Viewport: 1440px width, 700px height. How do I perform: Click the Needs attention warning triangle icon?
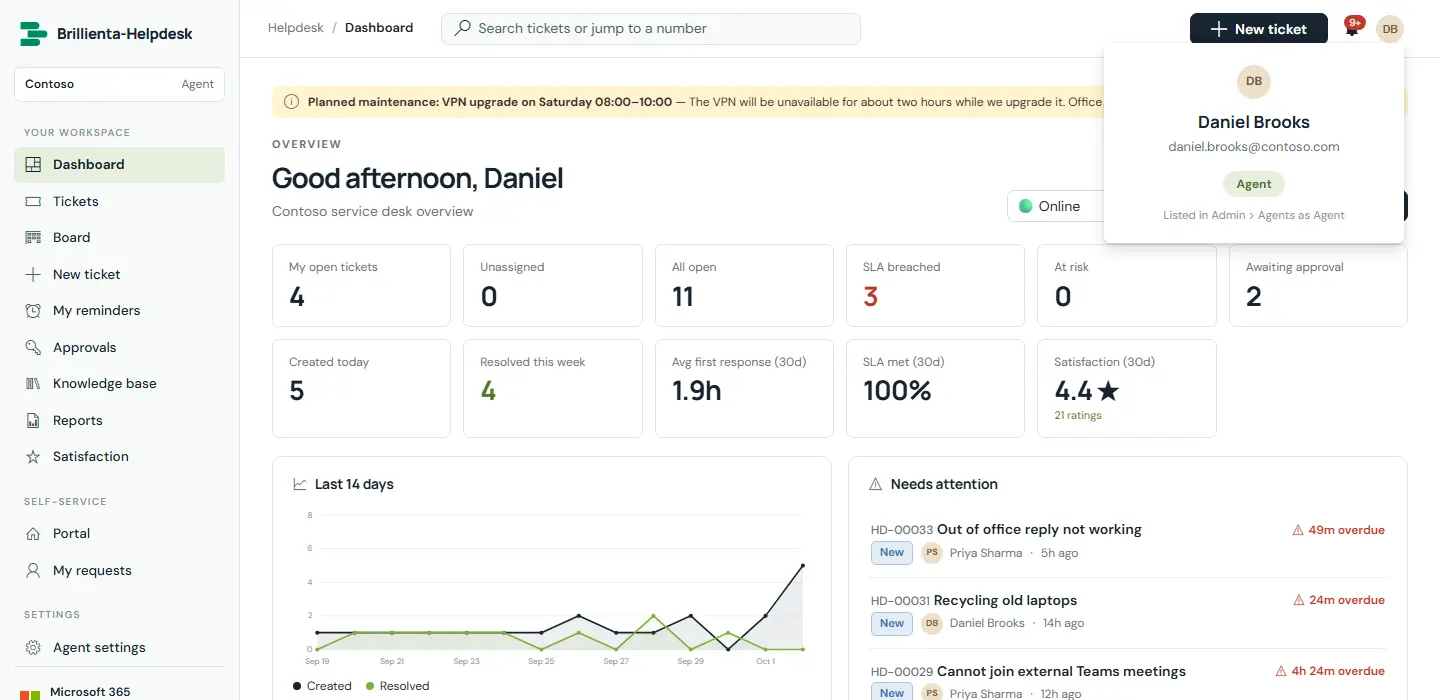875,485
